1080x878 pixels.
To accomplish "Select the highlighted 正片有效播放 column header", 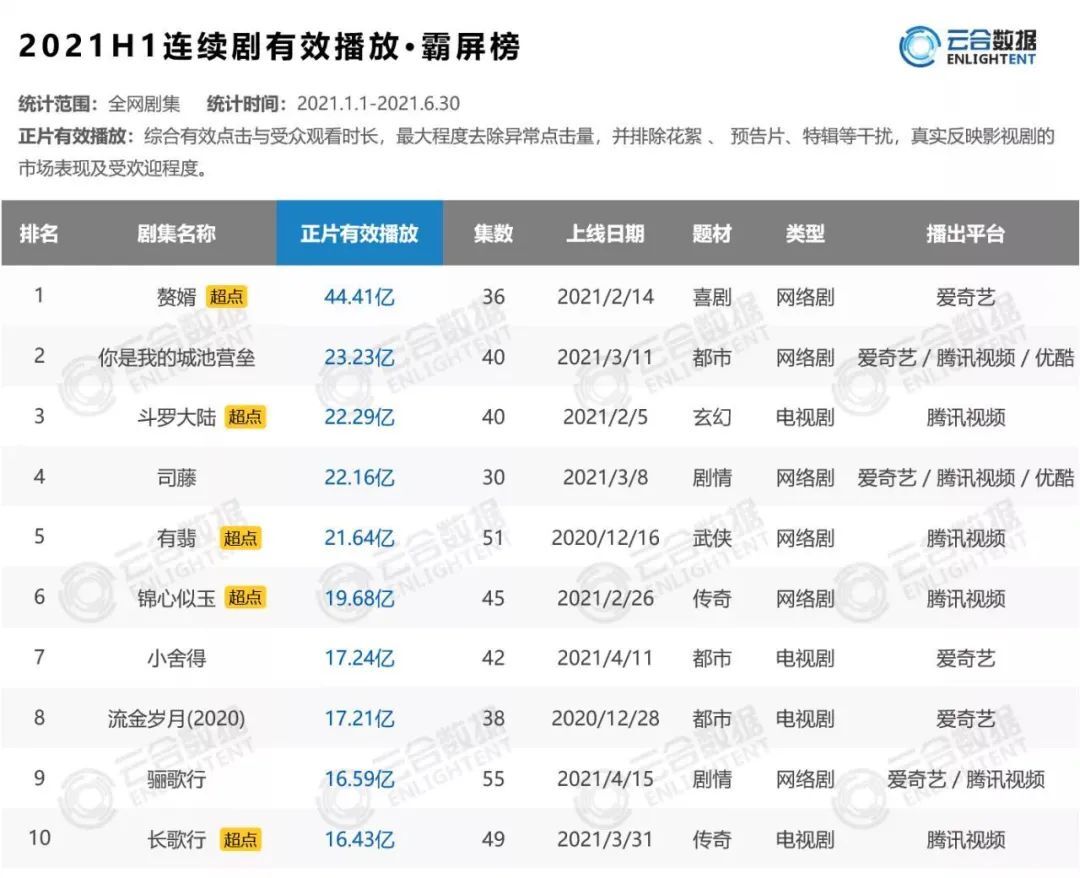I will coord(359,234).
